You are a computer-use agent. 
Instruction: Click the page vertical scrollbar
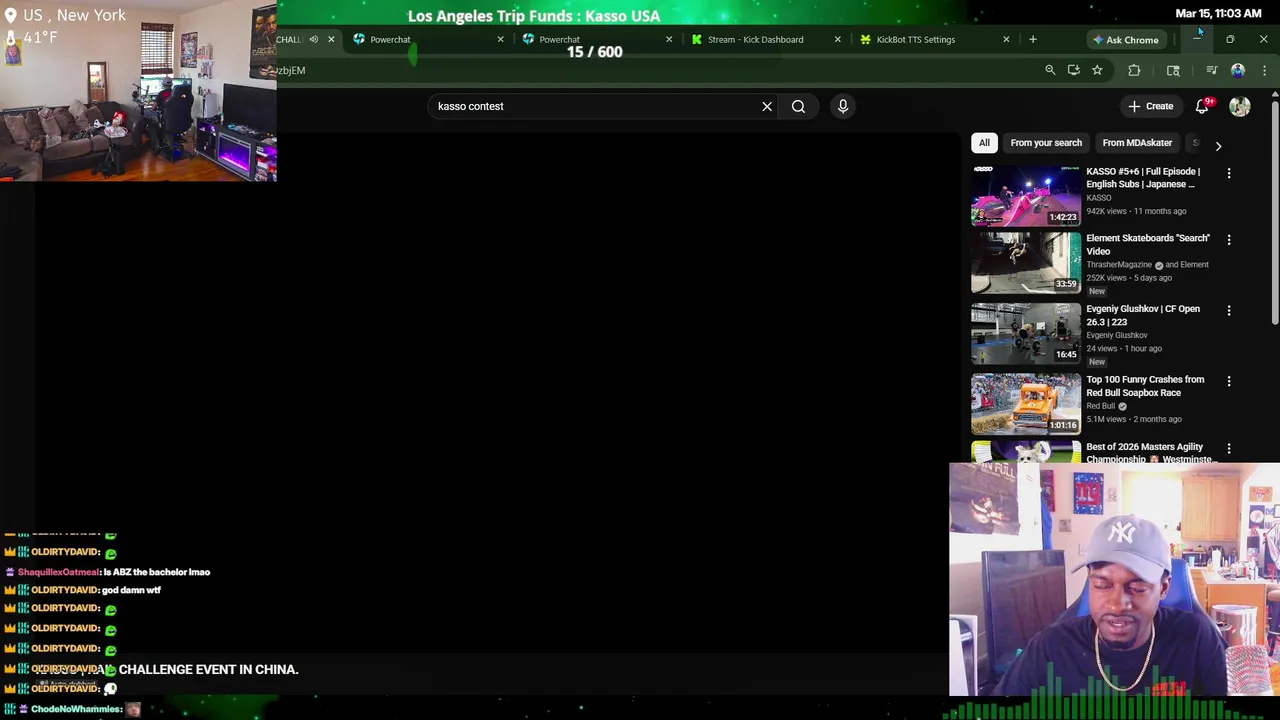(x=1275, y=212)
